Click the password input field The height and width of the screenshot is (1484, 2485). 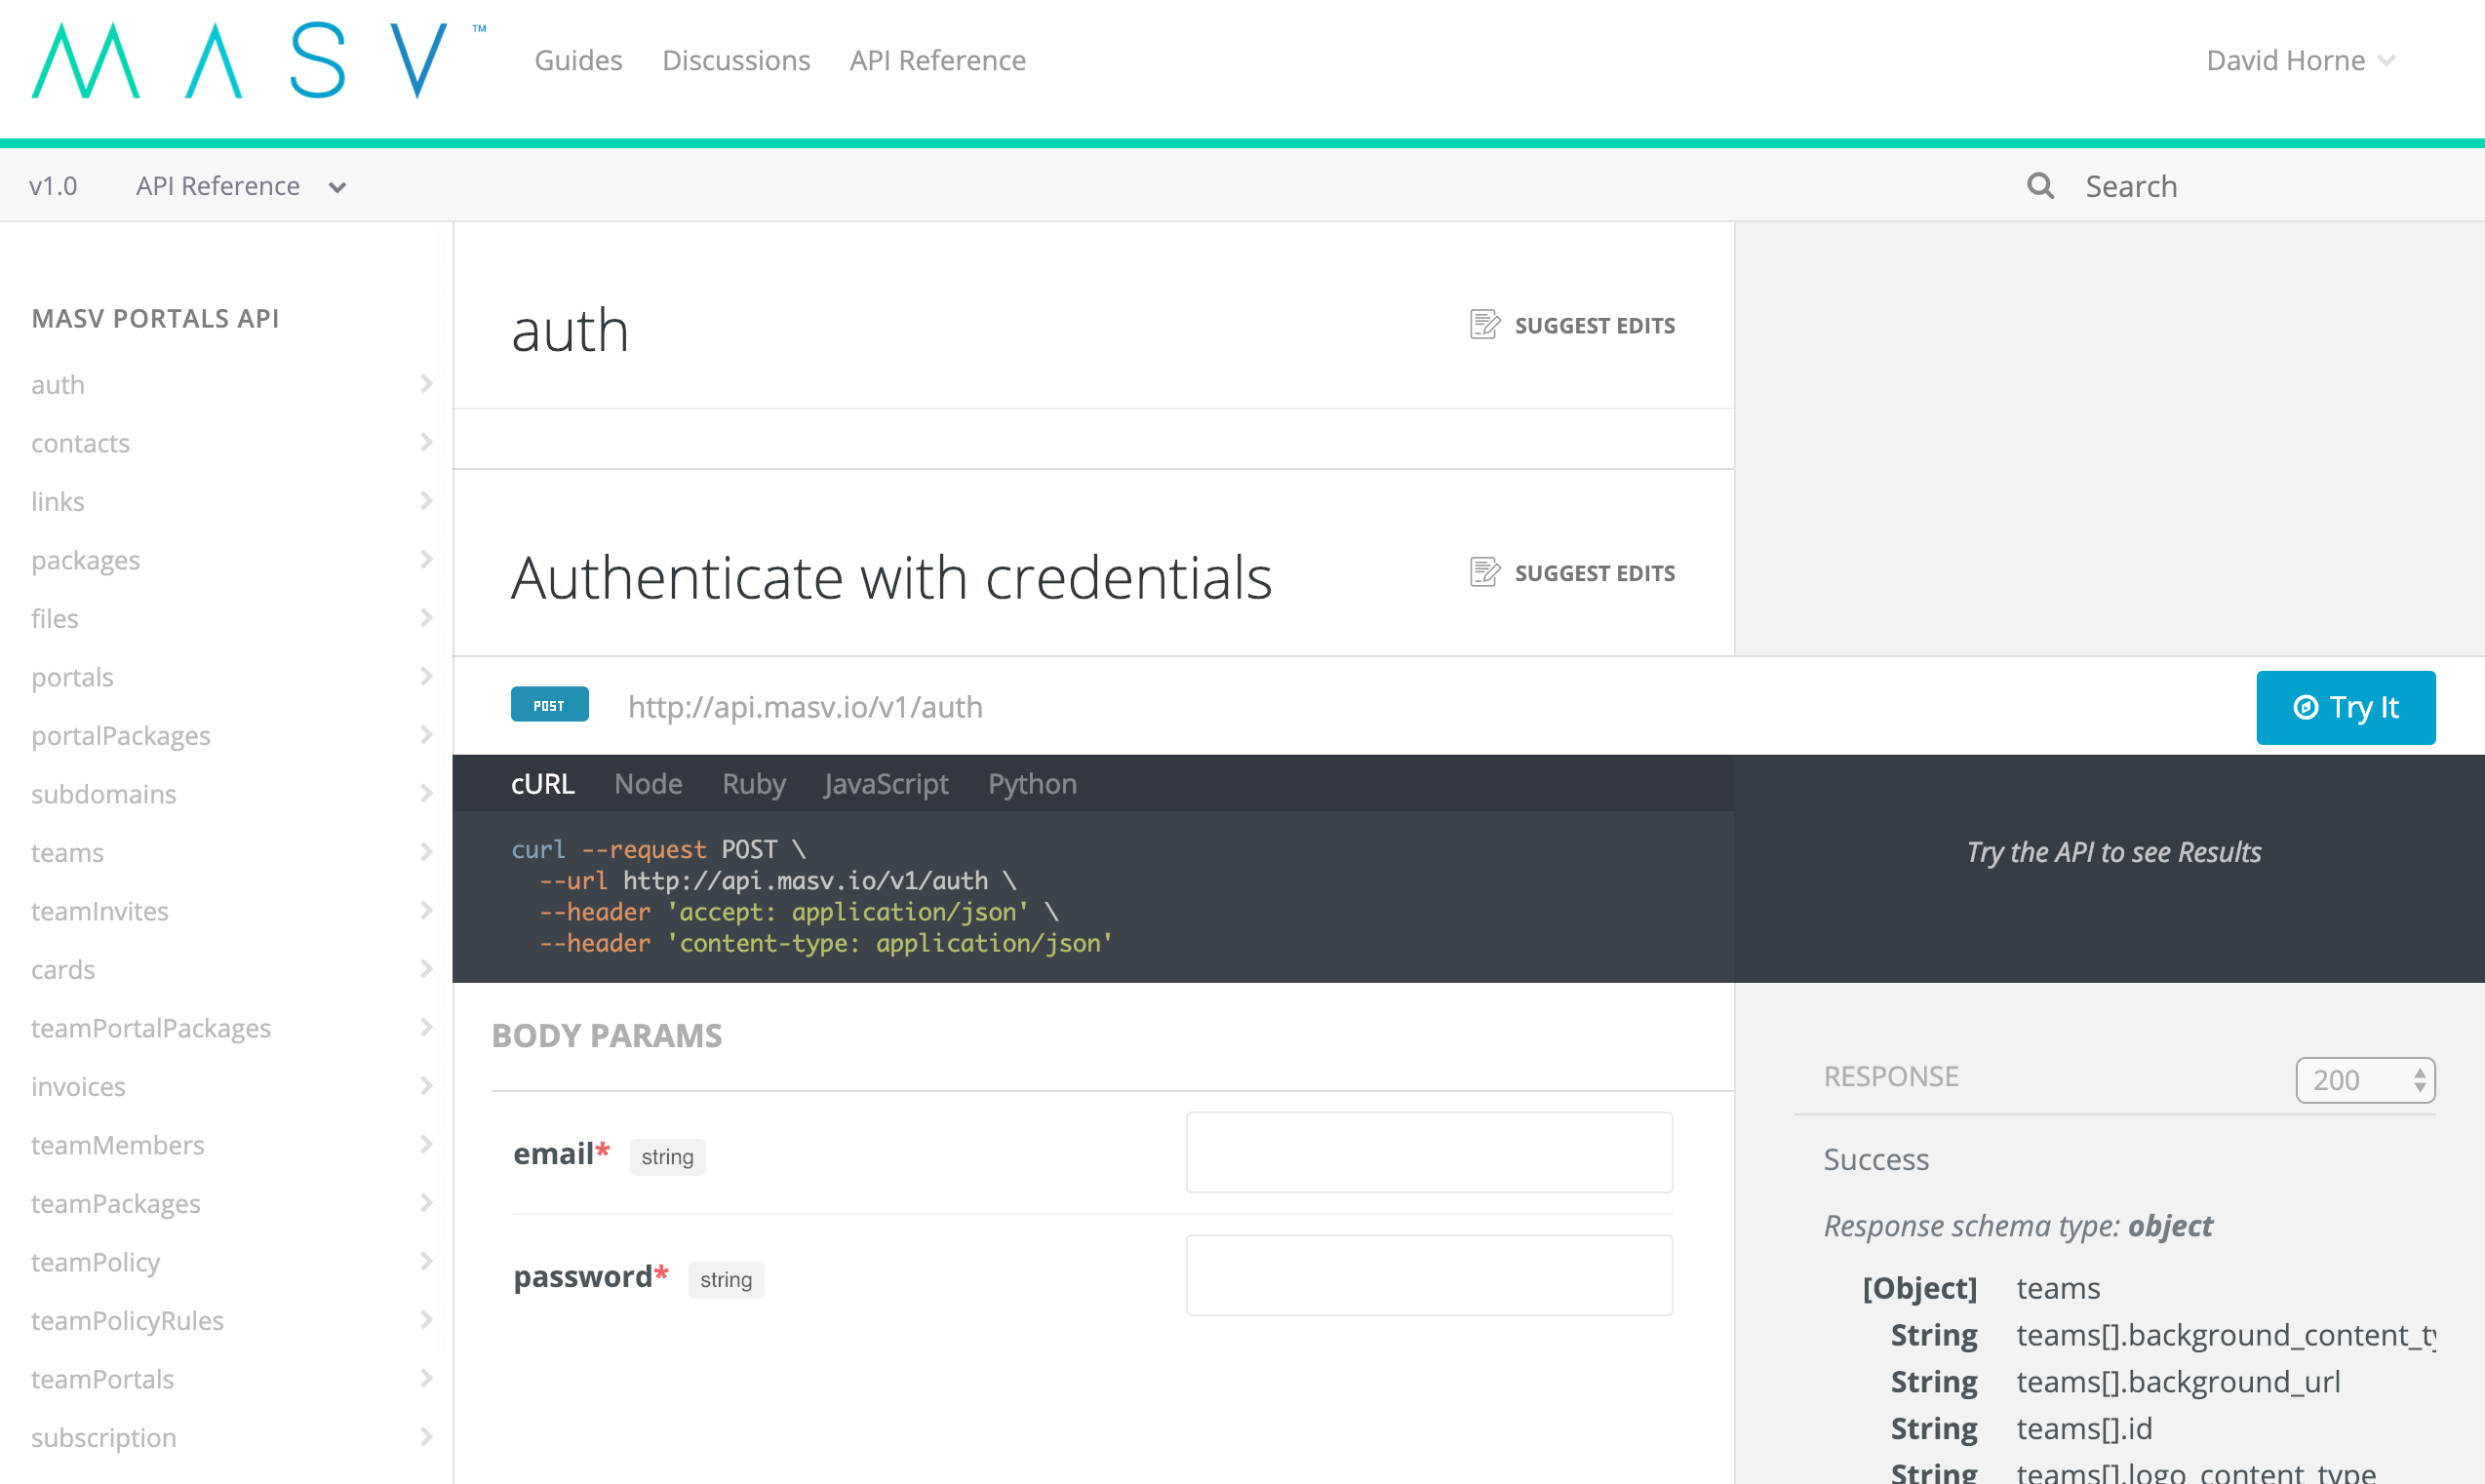1428,1275
